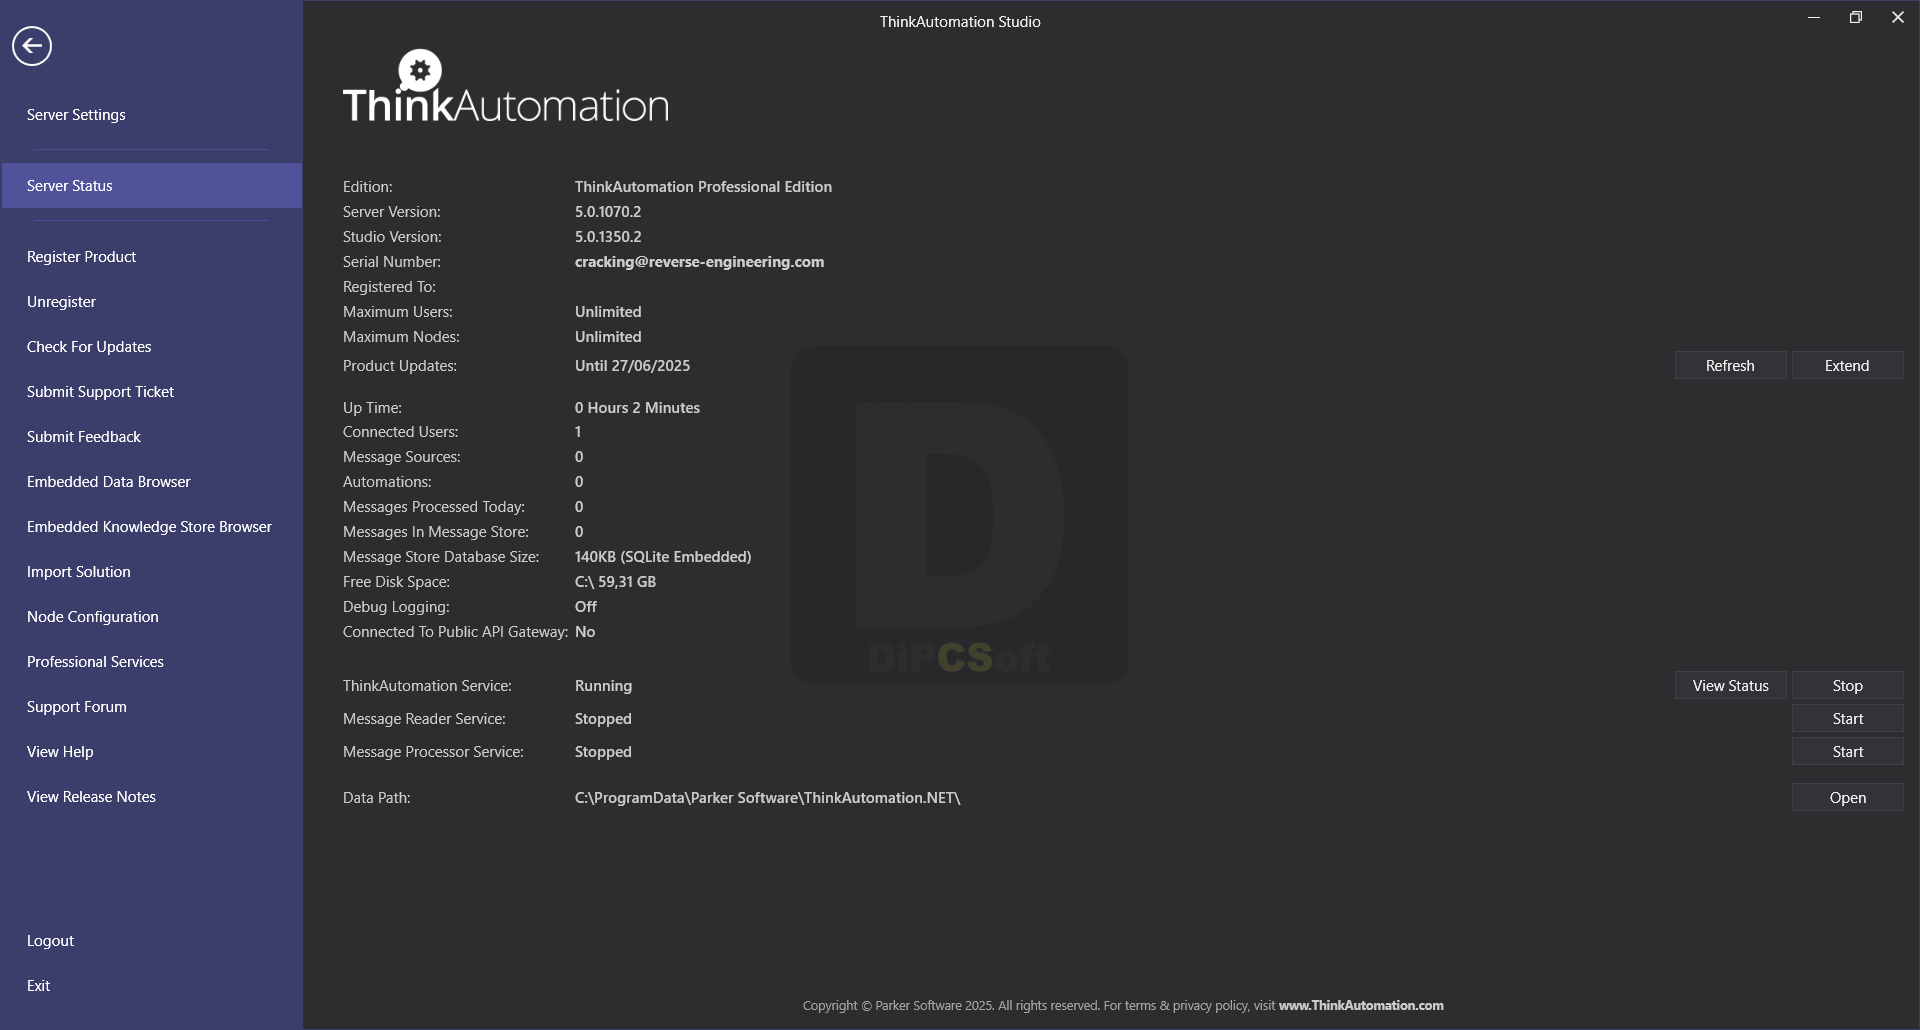Click Message Reader Service Stopped status
This screenshot has width=1920, height=1030.
[x=603, y=719]
